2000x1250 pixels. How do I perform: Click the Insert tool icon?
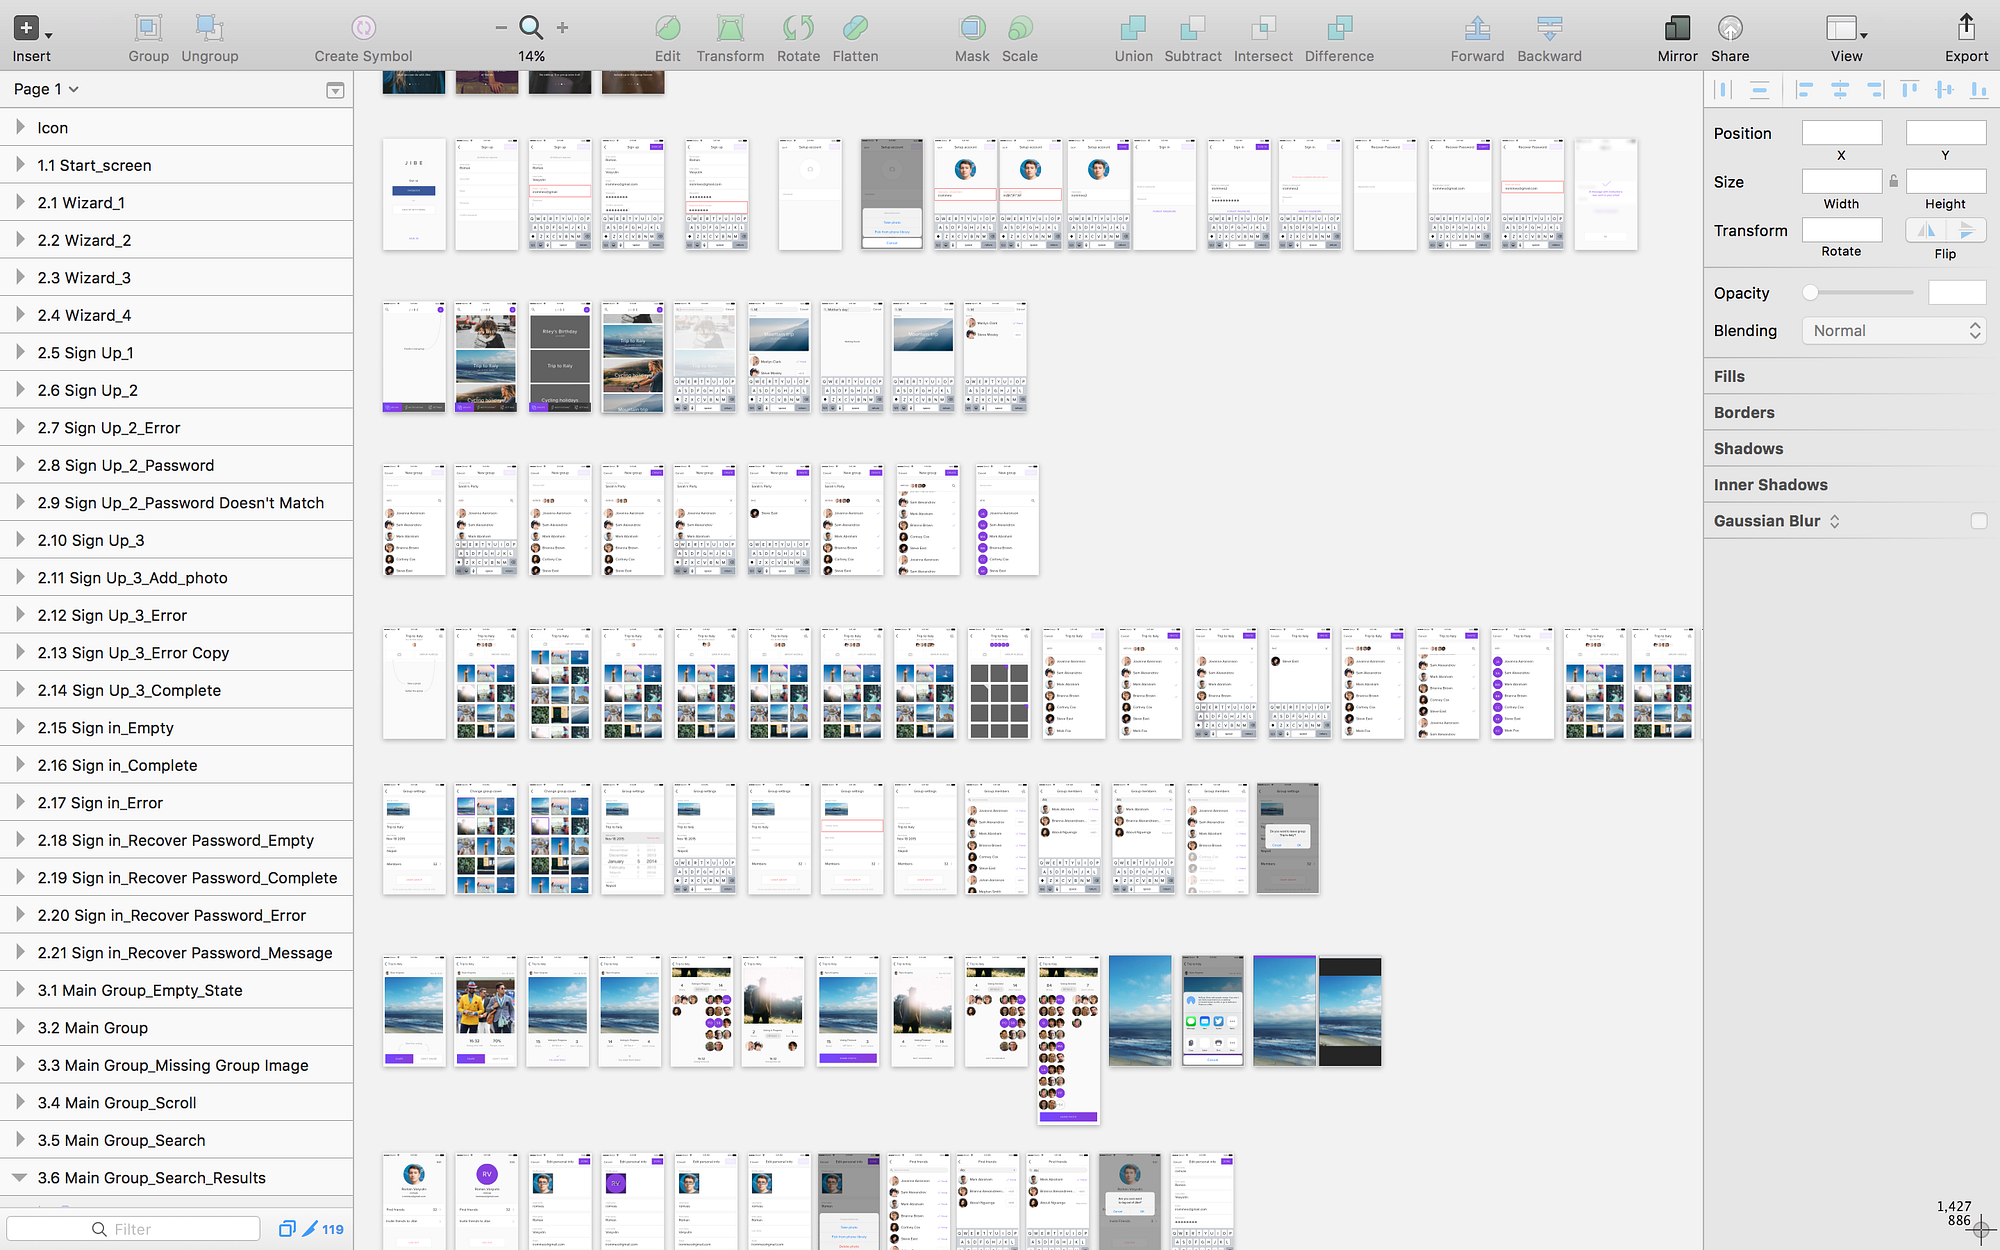[x=27, y=28]
